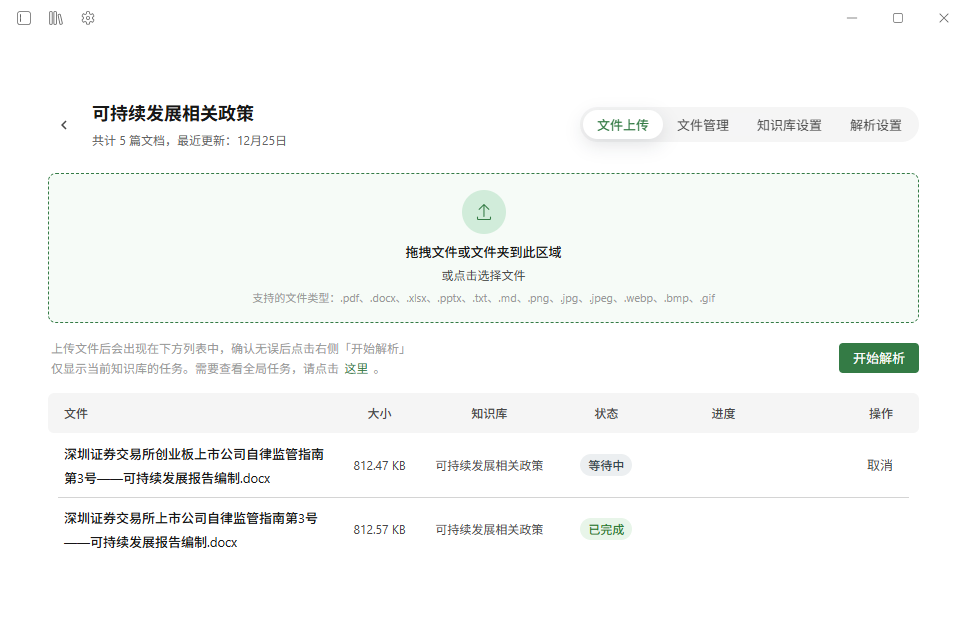Click the upload arrow icon in the dropzone
Viewport: 967px width, 639px height.
(483, 211)
